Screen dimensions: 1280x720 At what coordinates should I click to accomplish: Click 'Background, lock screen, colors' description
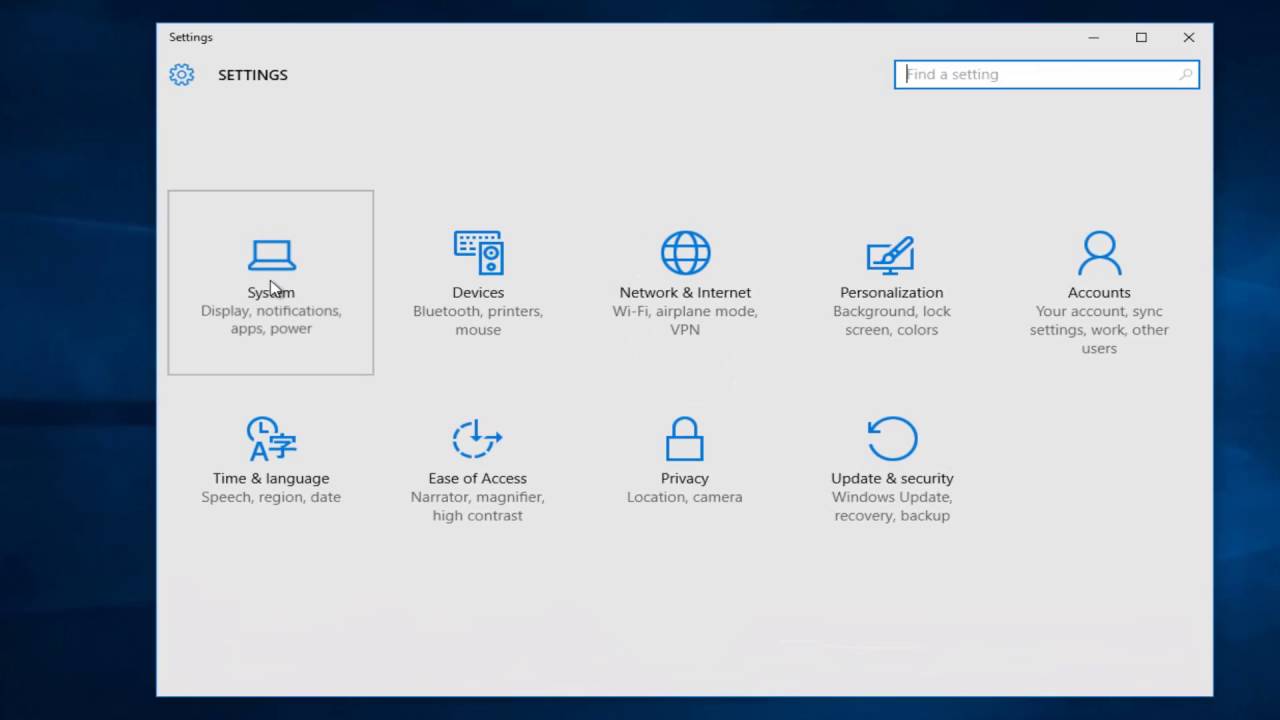pyautogui.click(x=891, y=320)
